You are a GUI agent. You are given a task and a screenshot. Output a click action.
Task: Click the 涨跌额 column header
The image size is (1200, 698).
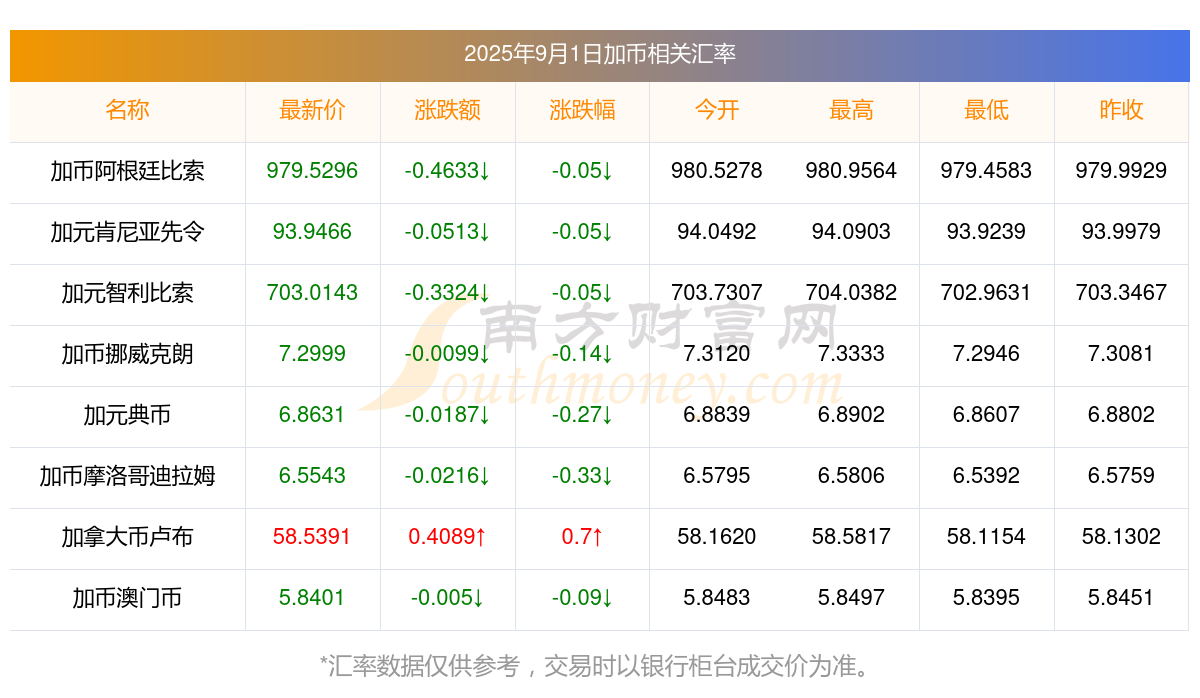coord(447,110)
